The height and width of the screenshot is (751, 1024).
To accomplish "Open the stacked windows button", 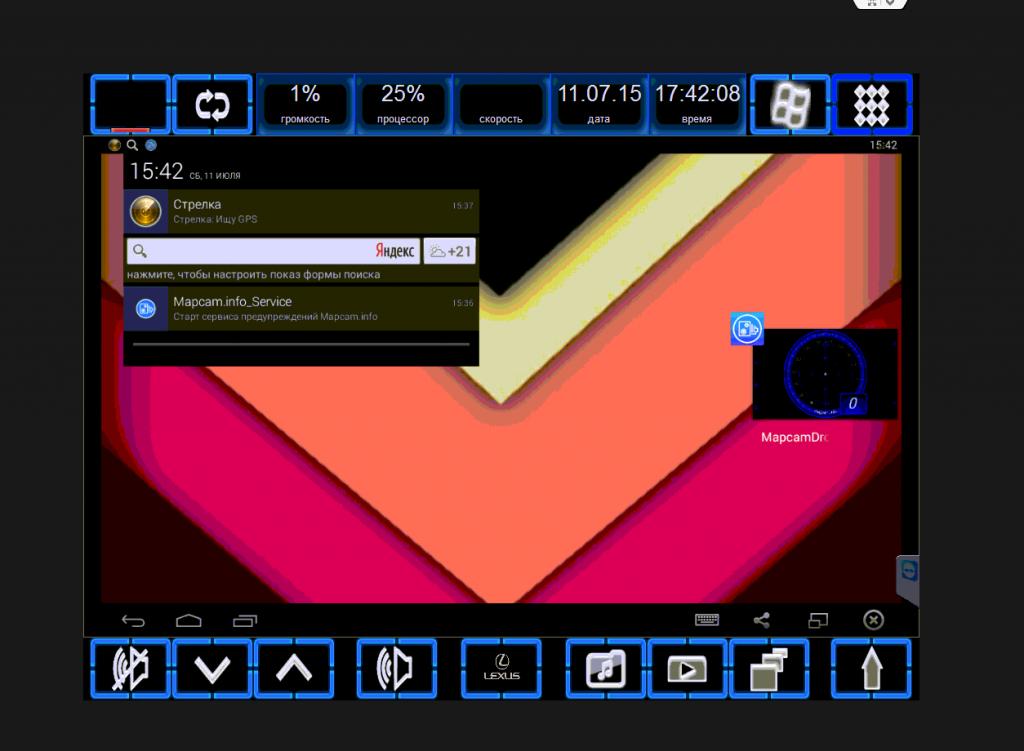I will click(769, 669).
